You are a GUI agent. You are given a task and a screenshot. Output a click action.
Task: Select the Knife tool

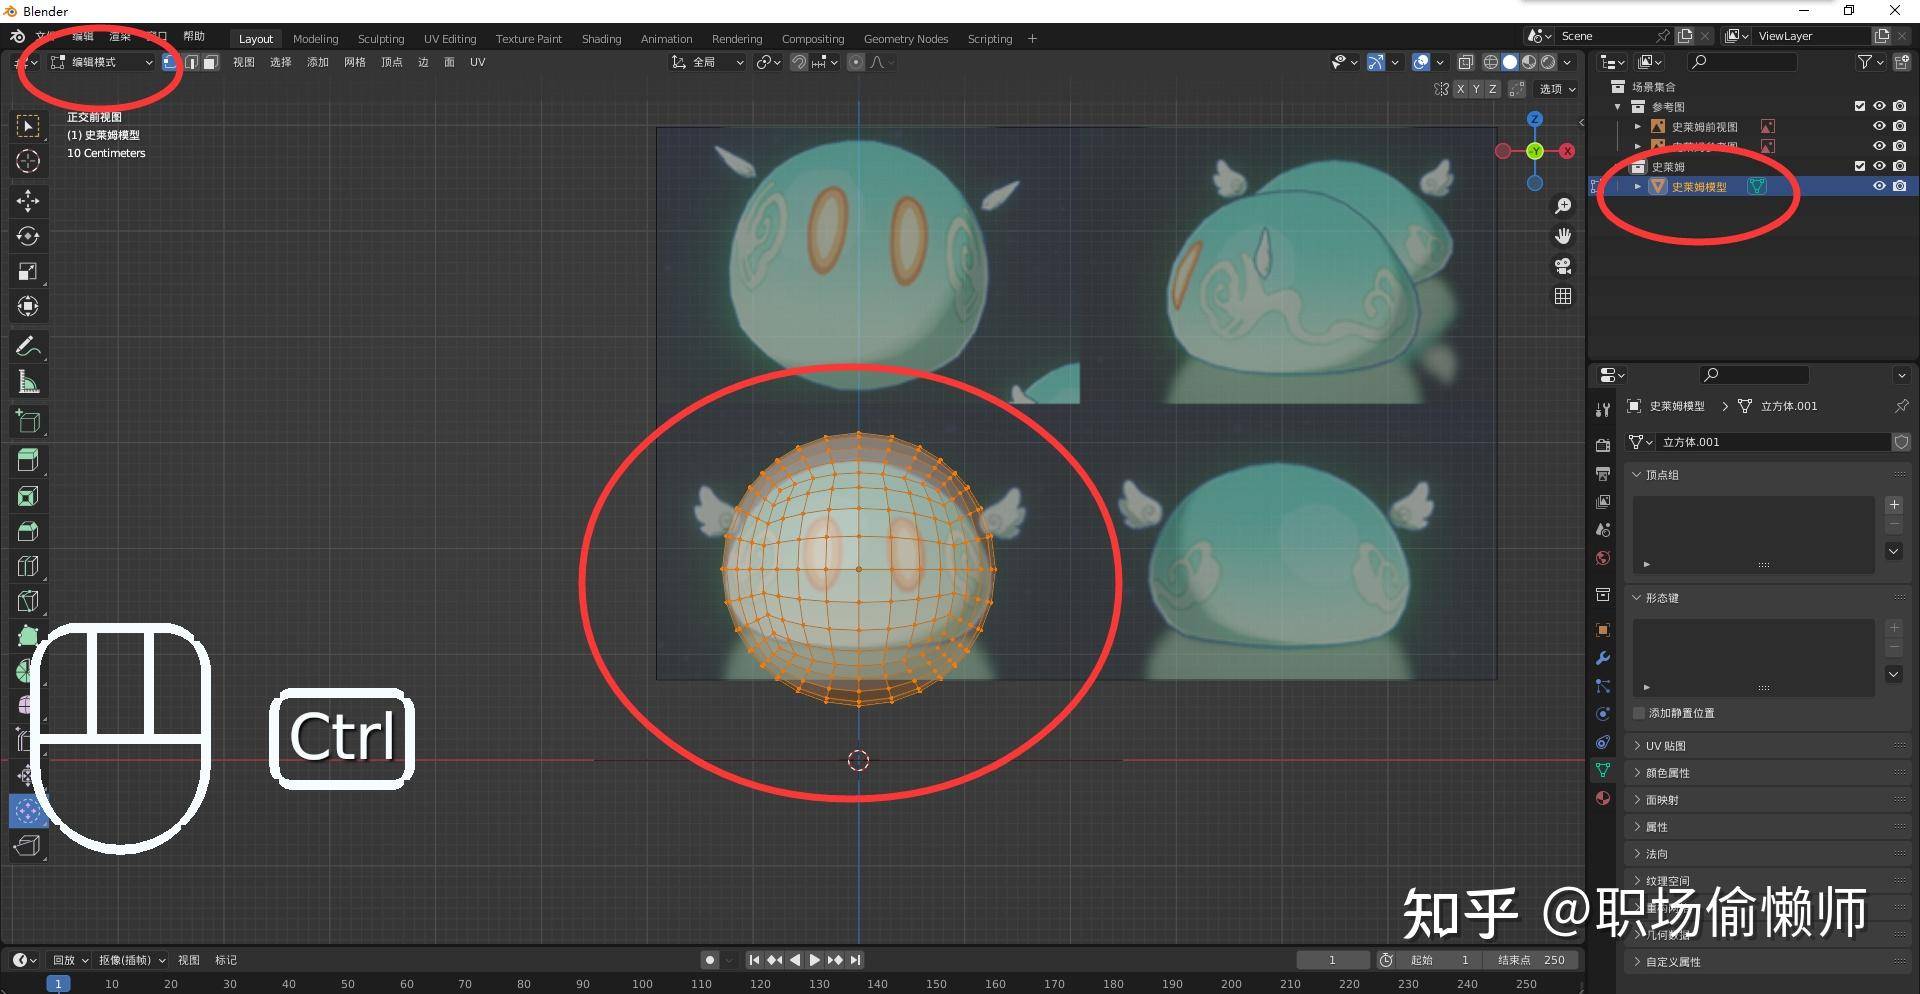coord(28,601)
